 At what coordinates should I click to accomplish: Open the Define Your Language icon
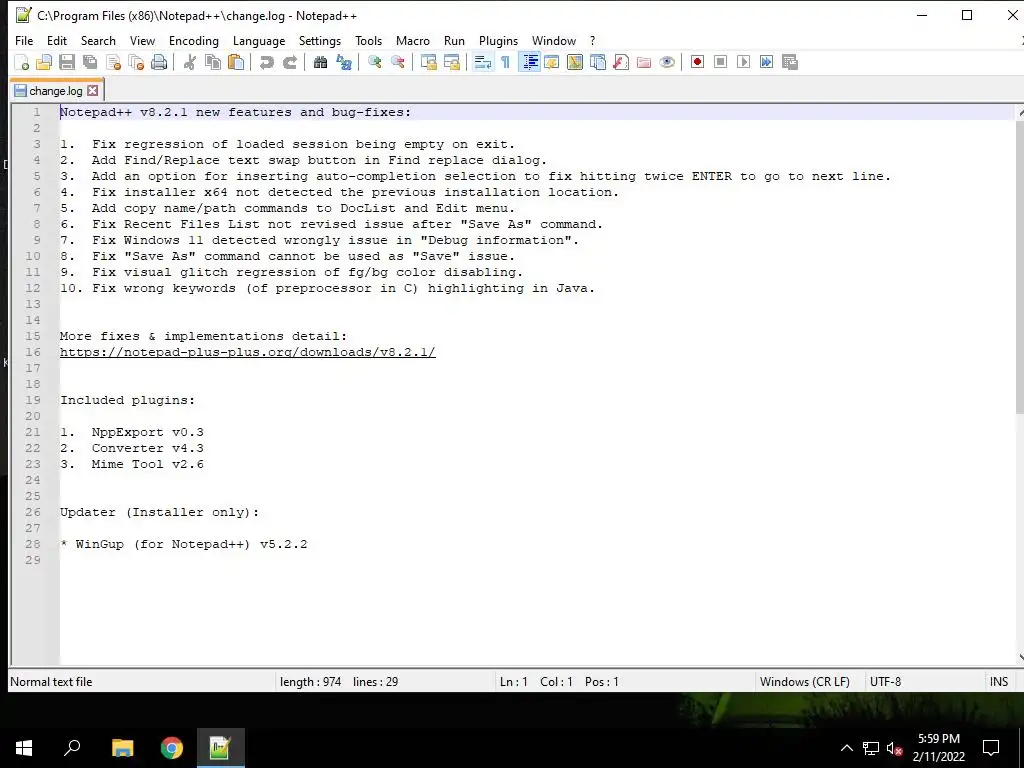pos(552,63)
